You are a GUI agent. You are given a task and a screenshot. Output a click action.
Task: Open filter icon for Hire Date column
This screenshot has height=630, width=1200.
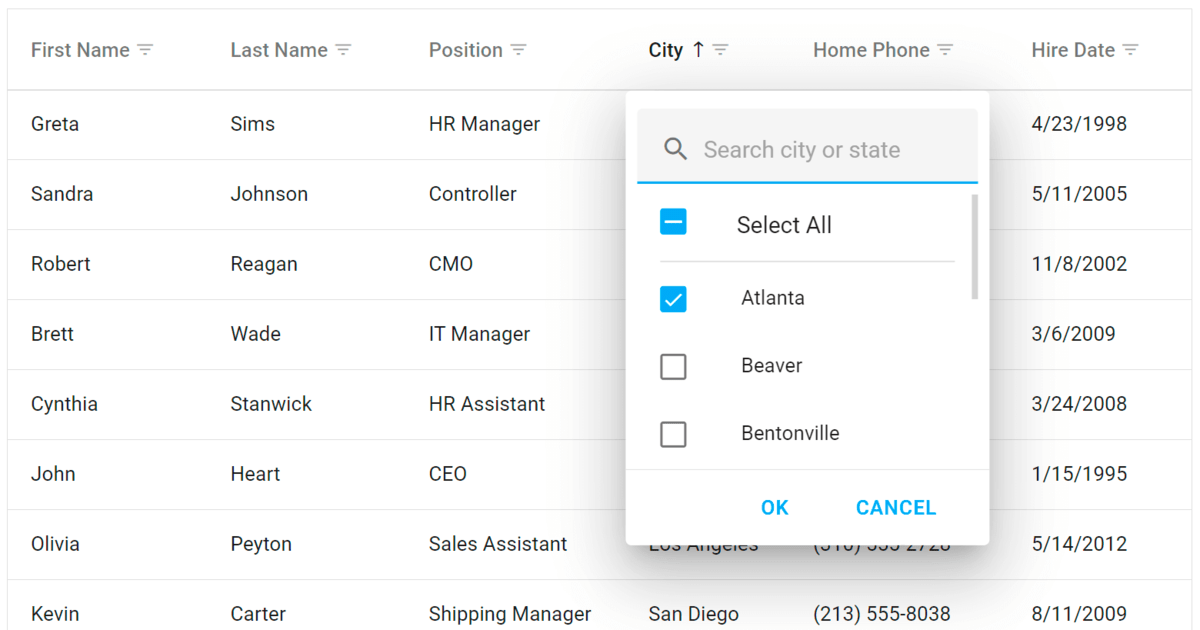(x=1130, y=50)
